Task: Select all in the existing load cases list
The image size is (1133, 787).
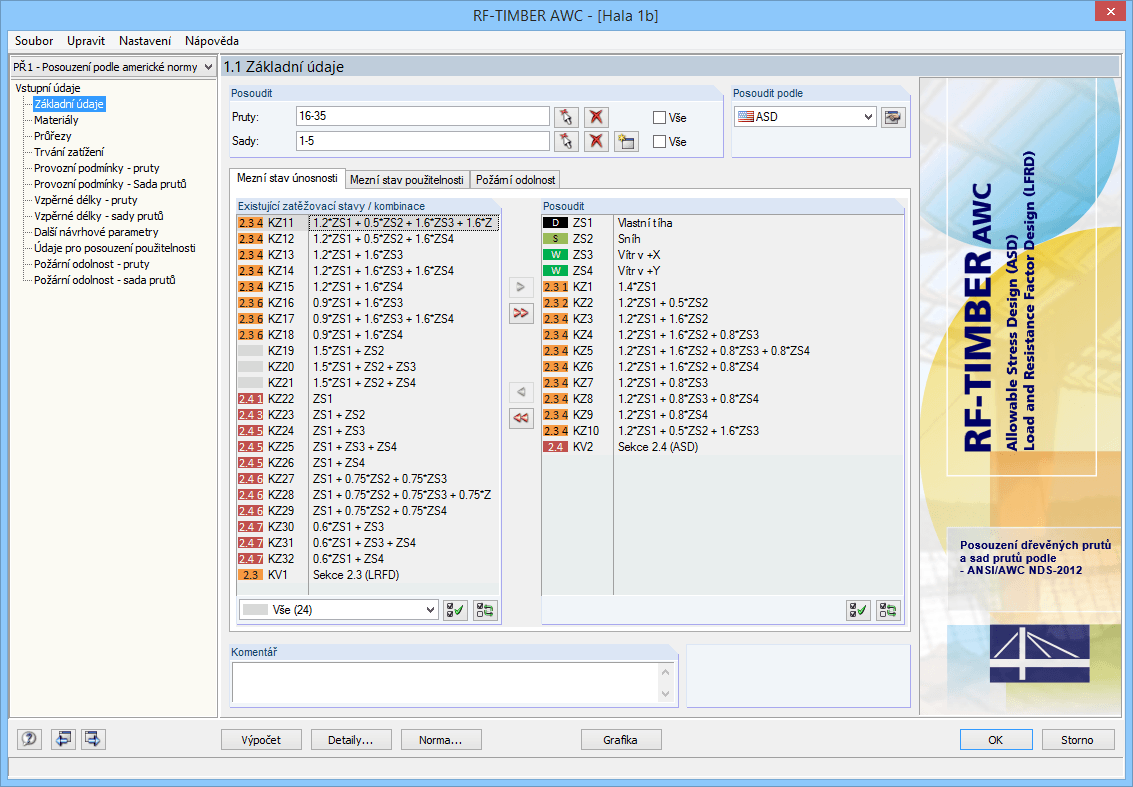Action: (x=455, y=610)
